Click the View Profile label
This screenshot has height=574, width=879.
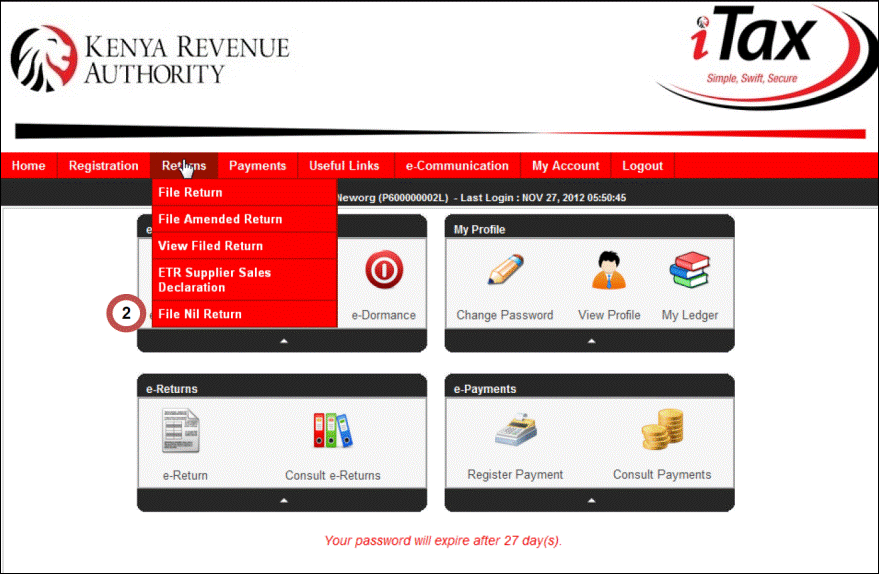(609, 315)
